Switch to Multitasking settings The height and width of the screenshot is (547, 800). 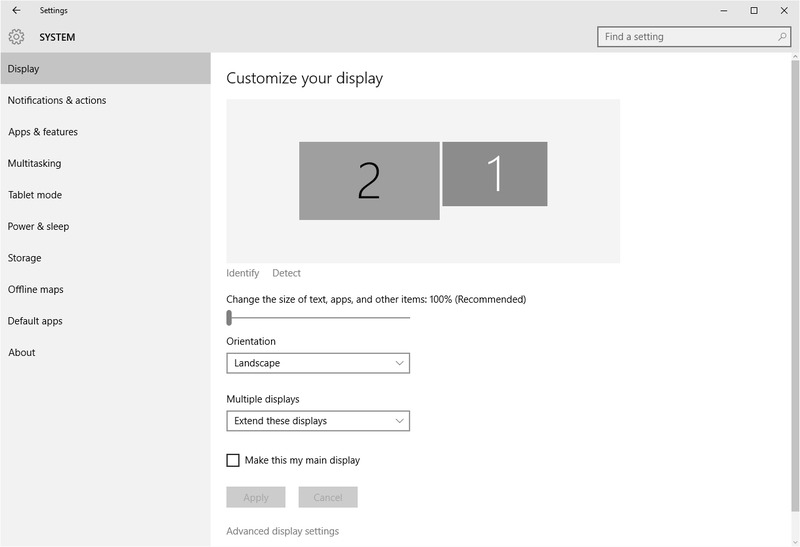coord(34,163)
